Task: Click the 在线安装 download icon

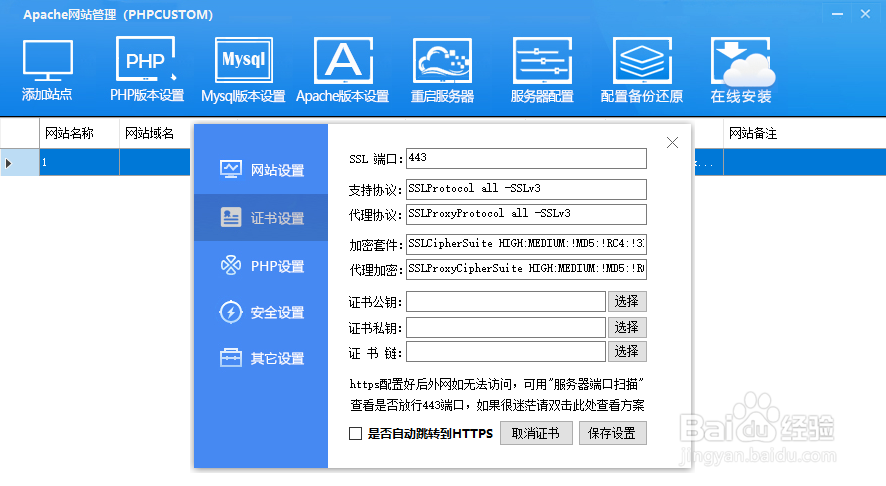Action: pyautogui.click(x=742, y=61)
